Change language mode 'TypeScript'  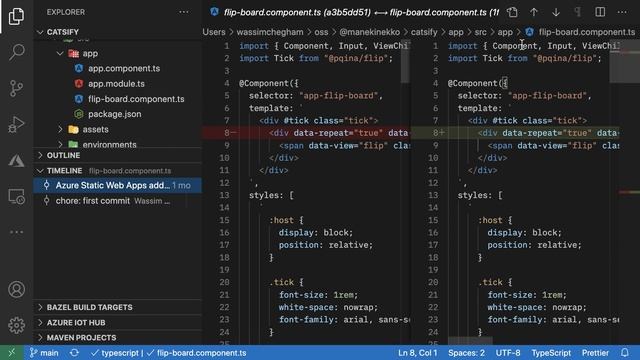point(551,353)
